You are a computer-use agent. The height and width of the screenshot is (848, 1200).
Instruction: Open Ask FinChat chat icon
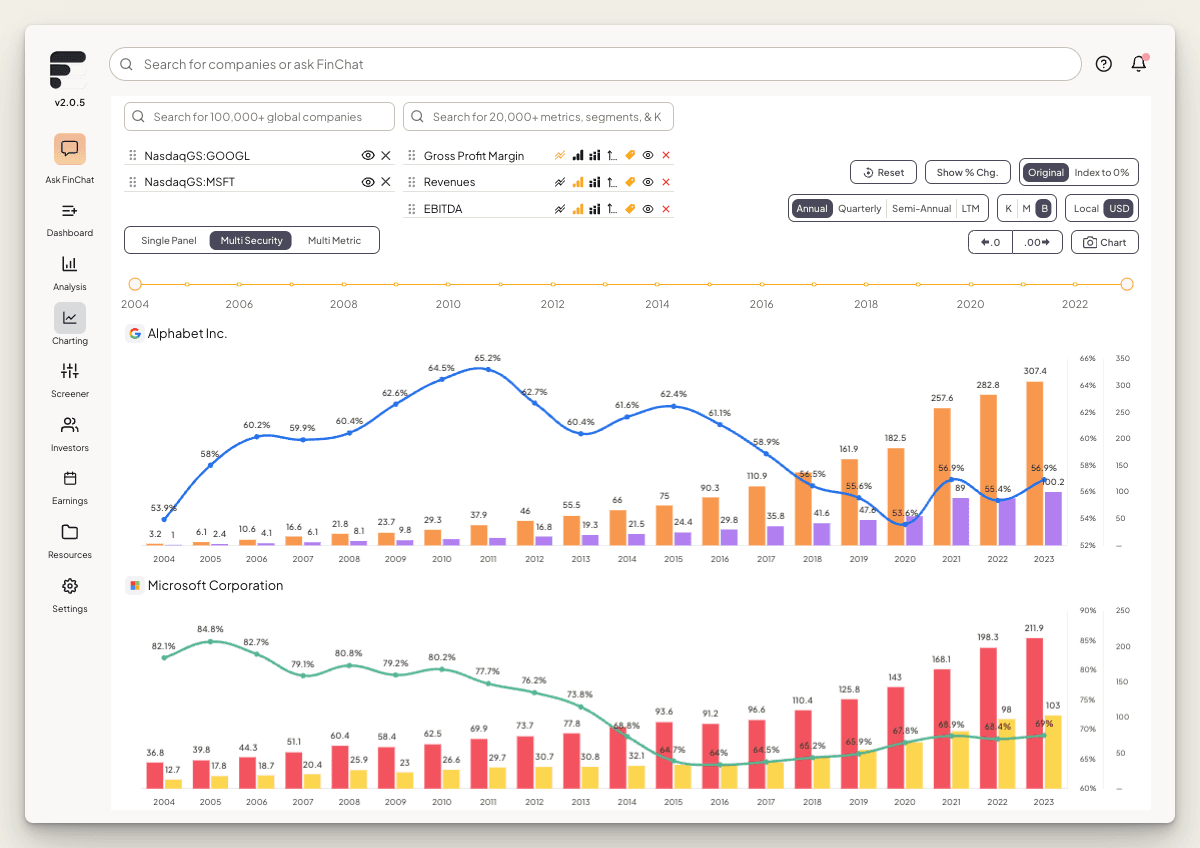[70, 149]
